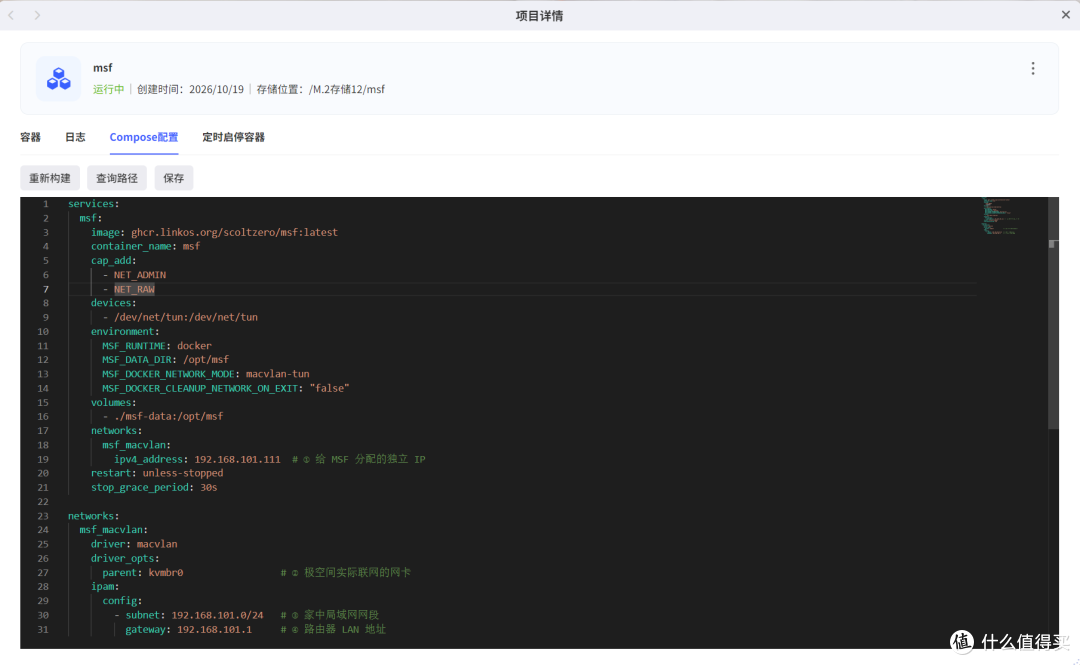
Task: Select the Compose配置 tab
Action: 144,137
